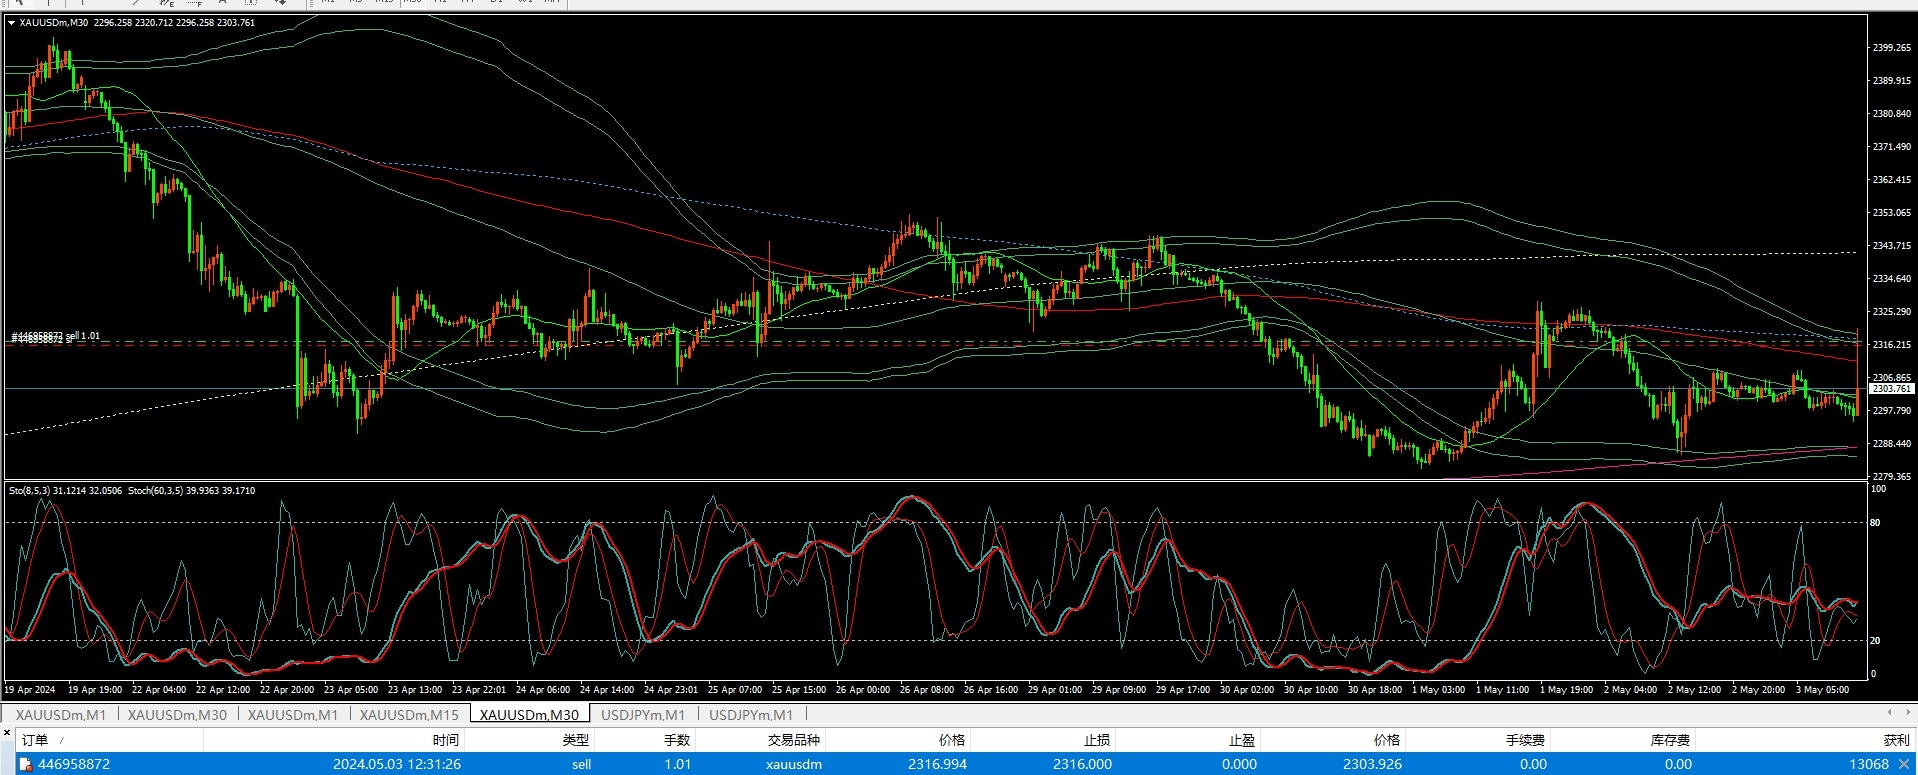Close the terminal panel with the small x
This screenshot has height=775, width=1918.
click(x=7, y=733)
